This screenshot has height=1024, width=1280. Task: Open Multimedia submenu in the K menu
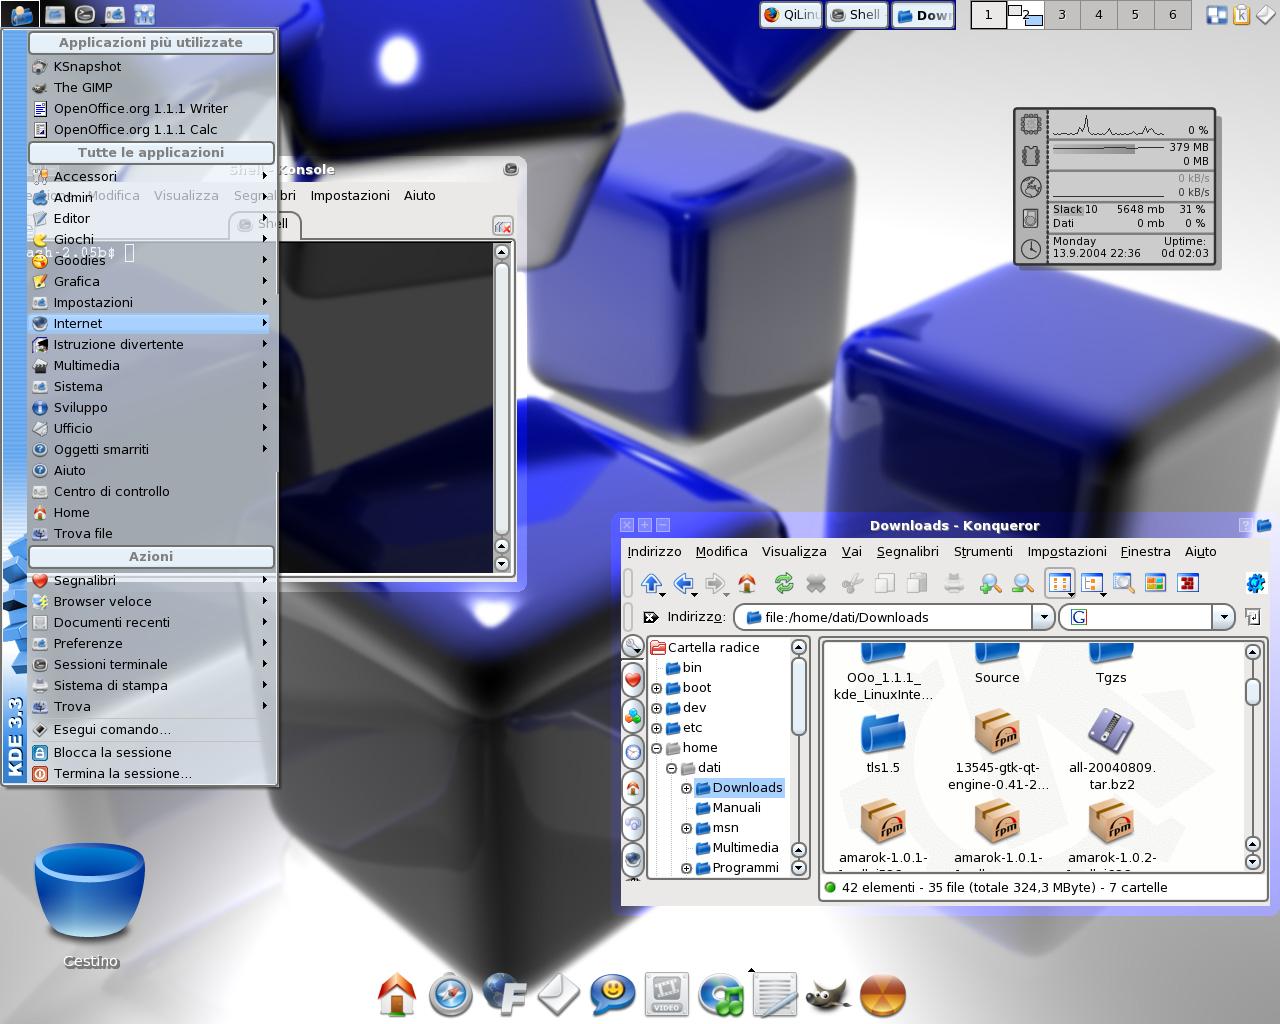[x=150, y=365]
